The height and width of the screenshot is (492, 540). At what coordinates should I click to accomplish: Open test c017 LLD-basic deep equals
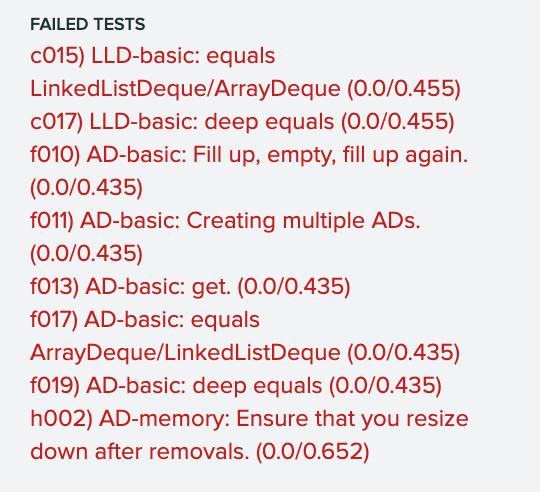pos(242,122)
